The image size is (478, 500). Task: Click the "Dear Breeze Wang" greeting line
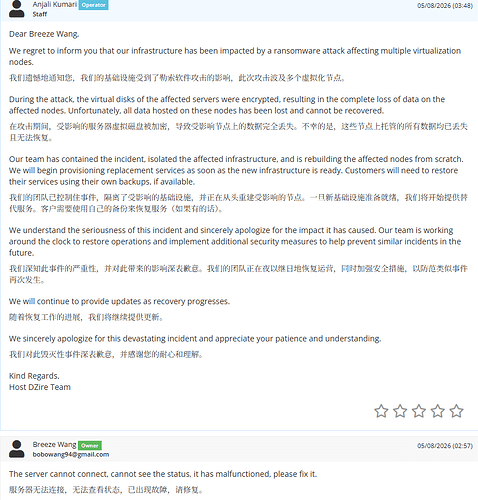point(44,34)
